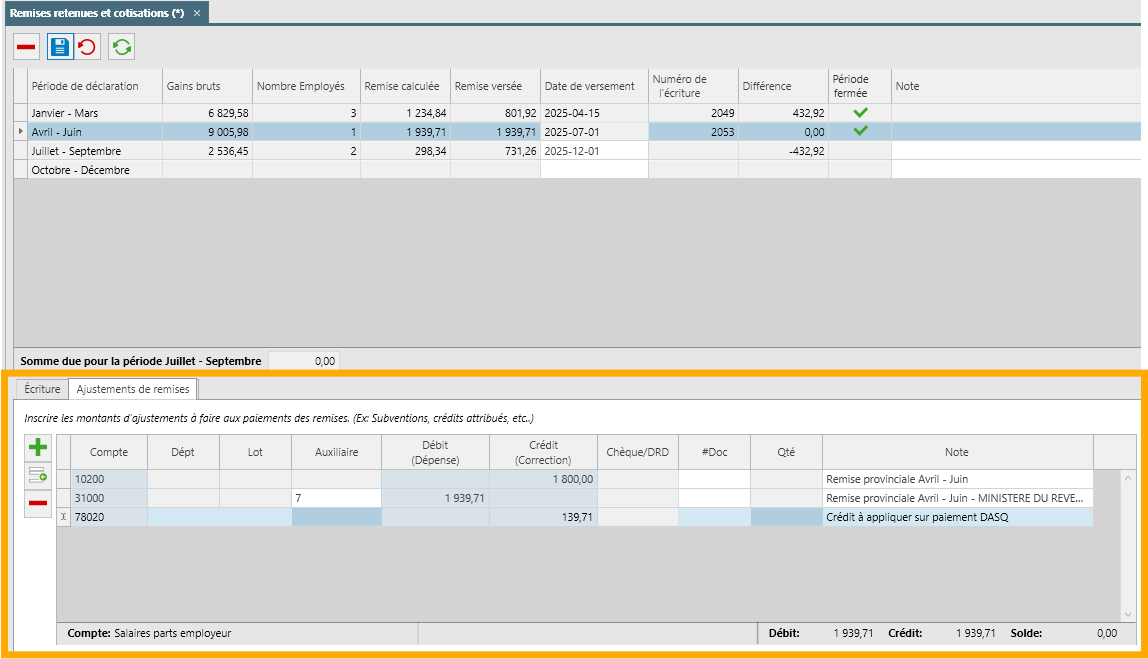This screenshot has height=659, width=1148.
Task: Click the 731,26 remise versée value
Action: point(495,151)
